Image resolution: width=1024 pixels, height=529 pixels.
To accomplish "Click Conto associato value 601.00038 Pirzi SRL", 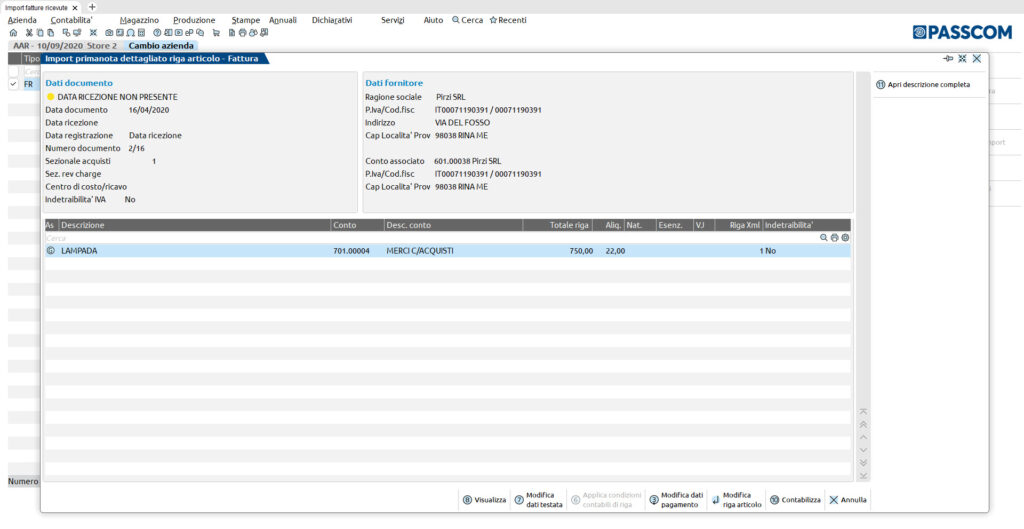I will coord(468,161).
